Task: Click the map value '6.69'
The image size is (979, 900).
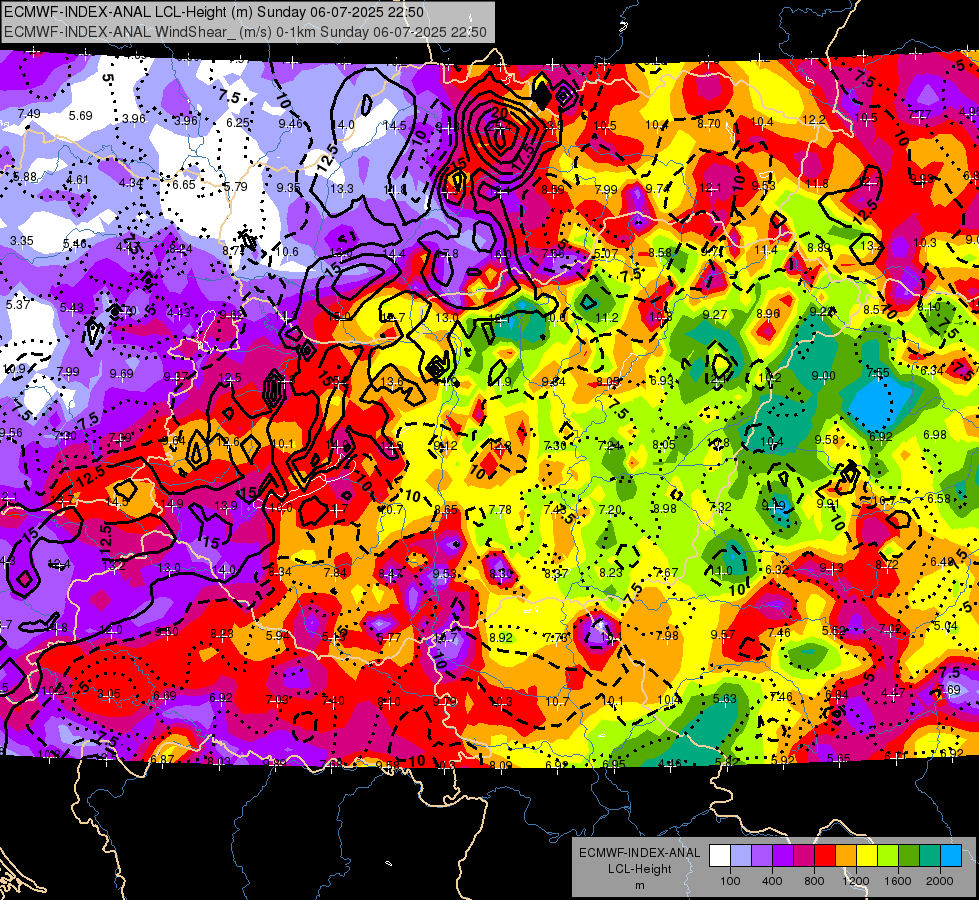Action: coord(165,696)
